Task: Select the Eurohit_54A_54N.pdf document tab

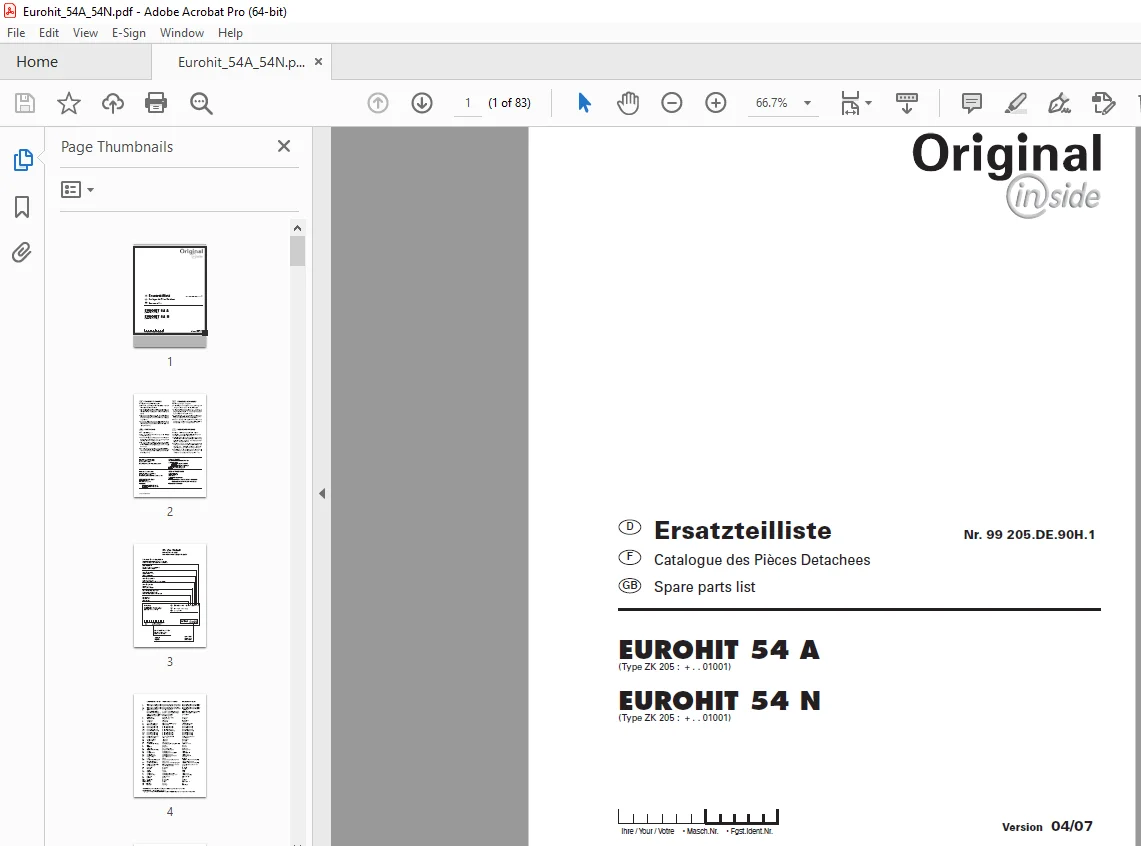Action: point(241,62)
